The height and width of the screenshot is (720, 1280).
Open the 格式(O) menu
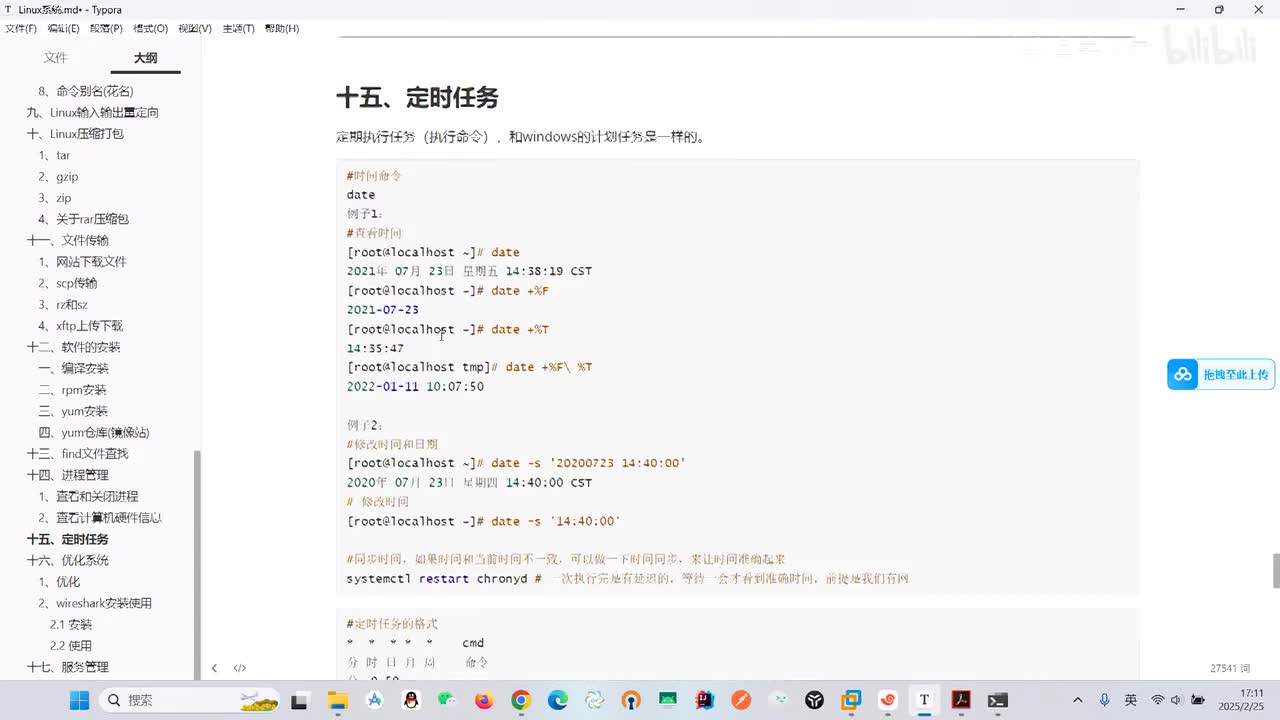coord(150,28)
